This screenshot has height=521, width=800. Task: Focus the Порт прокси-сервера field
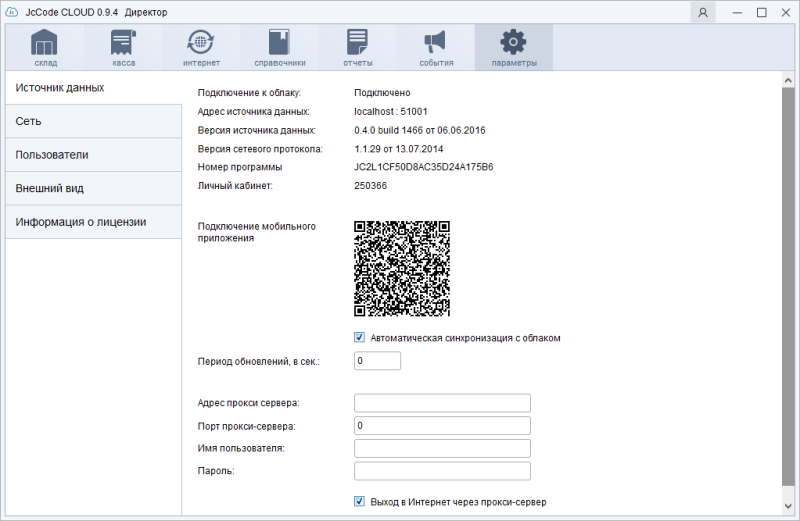pos(442,426)
